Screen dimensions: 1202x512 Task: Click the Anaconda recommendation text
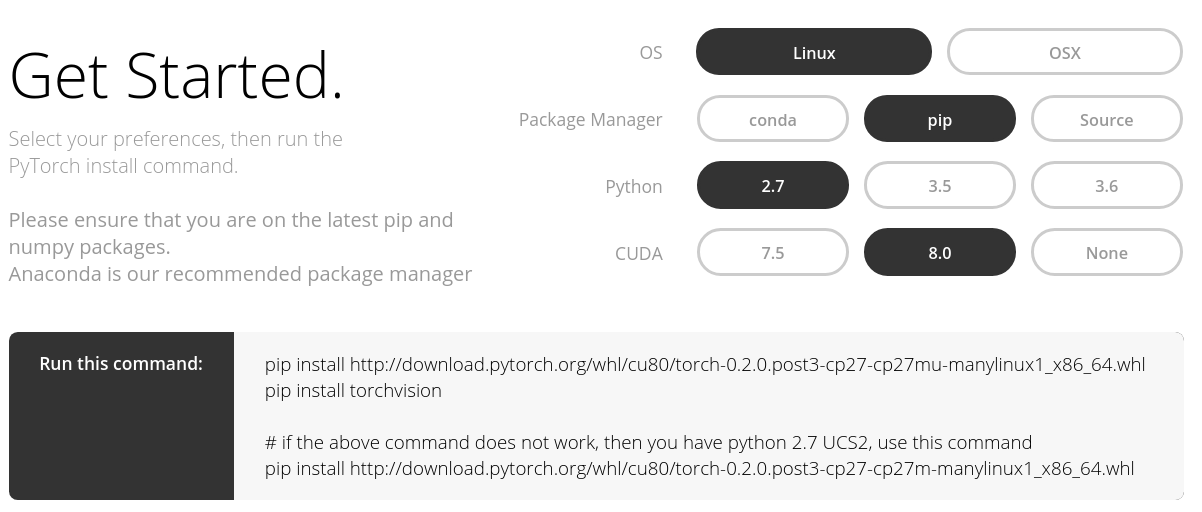tap(240, 273)
